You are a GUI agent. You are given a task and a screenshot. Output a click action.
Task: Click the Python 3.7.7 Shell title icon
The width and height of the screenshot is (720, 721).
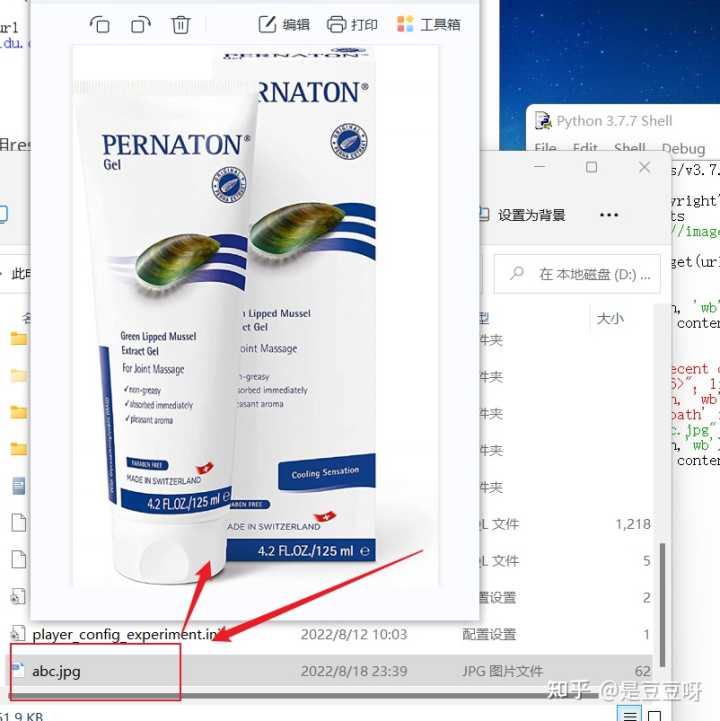pos(543,121)
